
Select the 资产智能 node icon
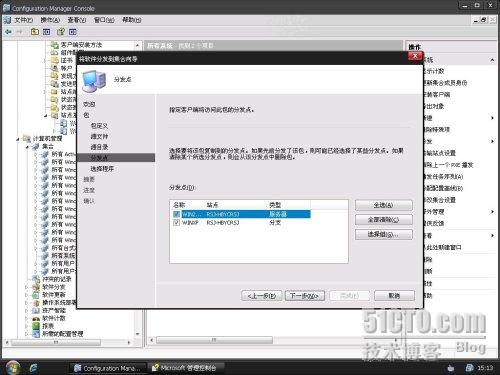point(36,310)
